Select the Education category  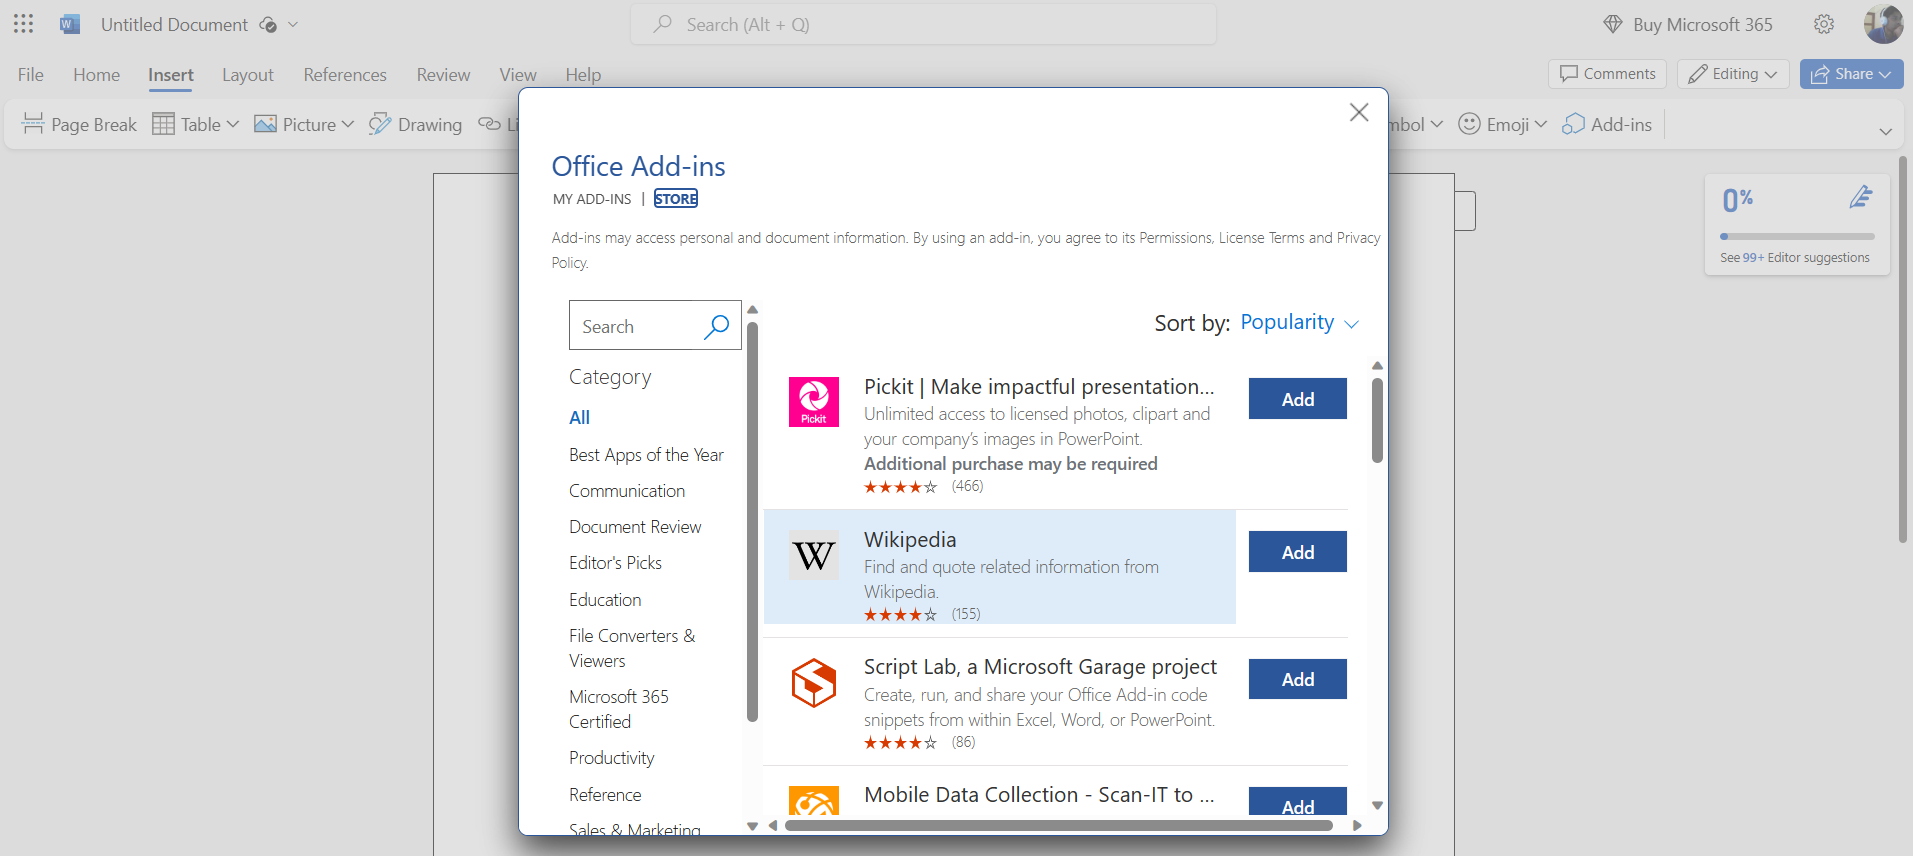coord(605,600)
